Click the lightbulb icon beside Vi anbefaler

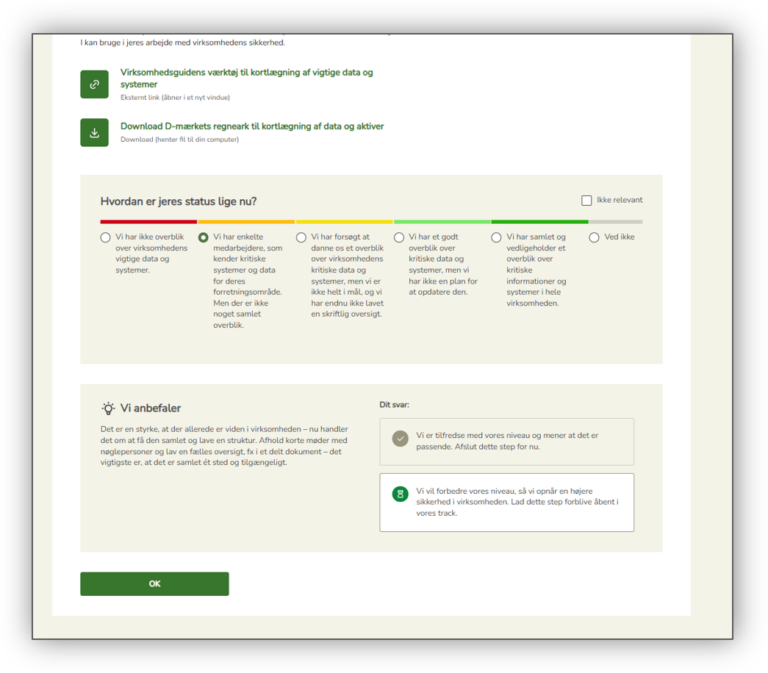click(x=108, y=408)
